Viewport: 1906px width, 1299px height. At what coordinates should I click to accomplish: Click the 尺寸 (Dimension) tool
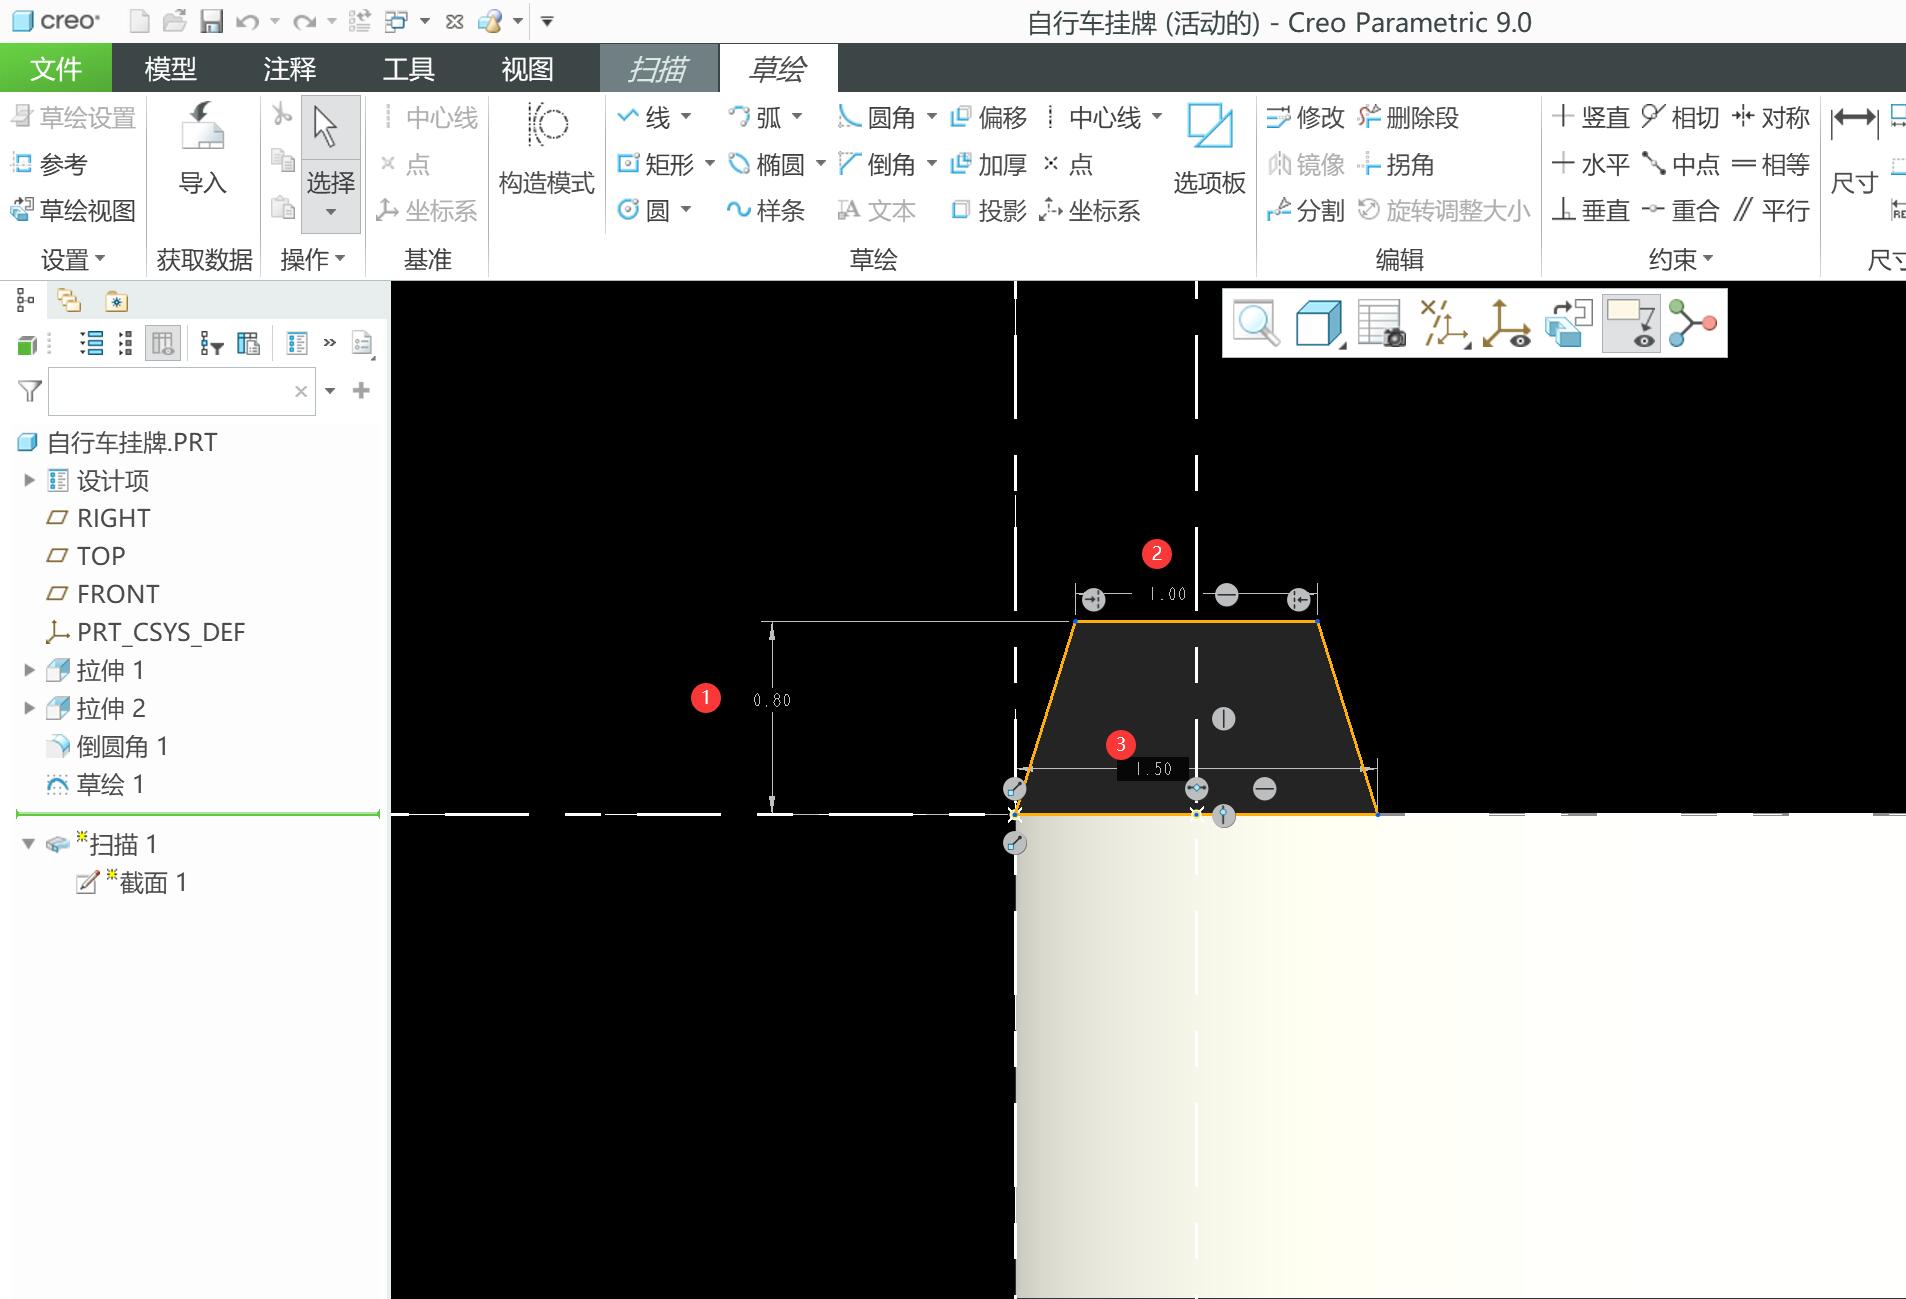click(1854, 150)
